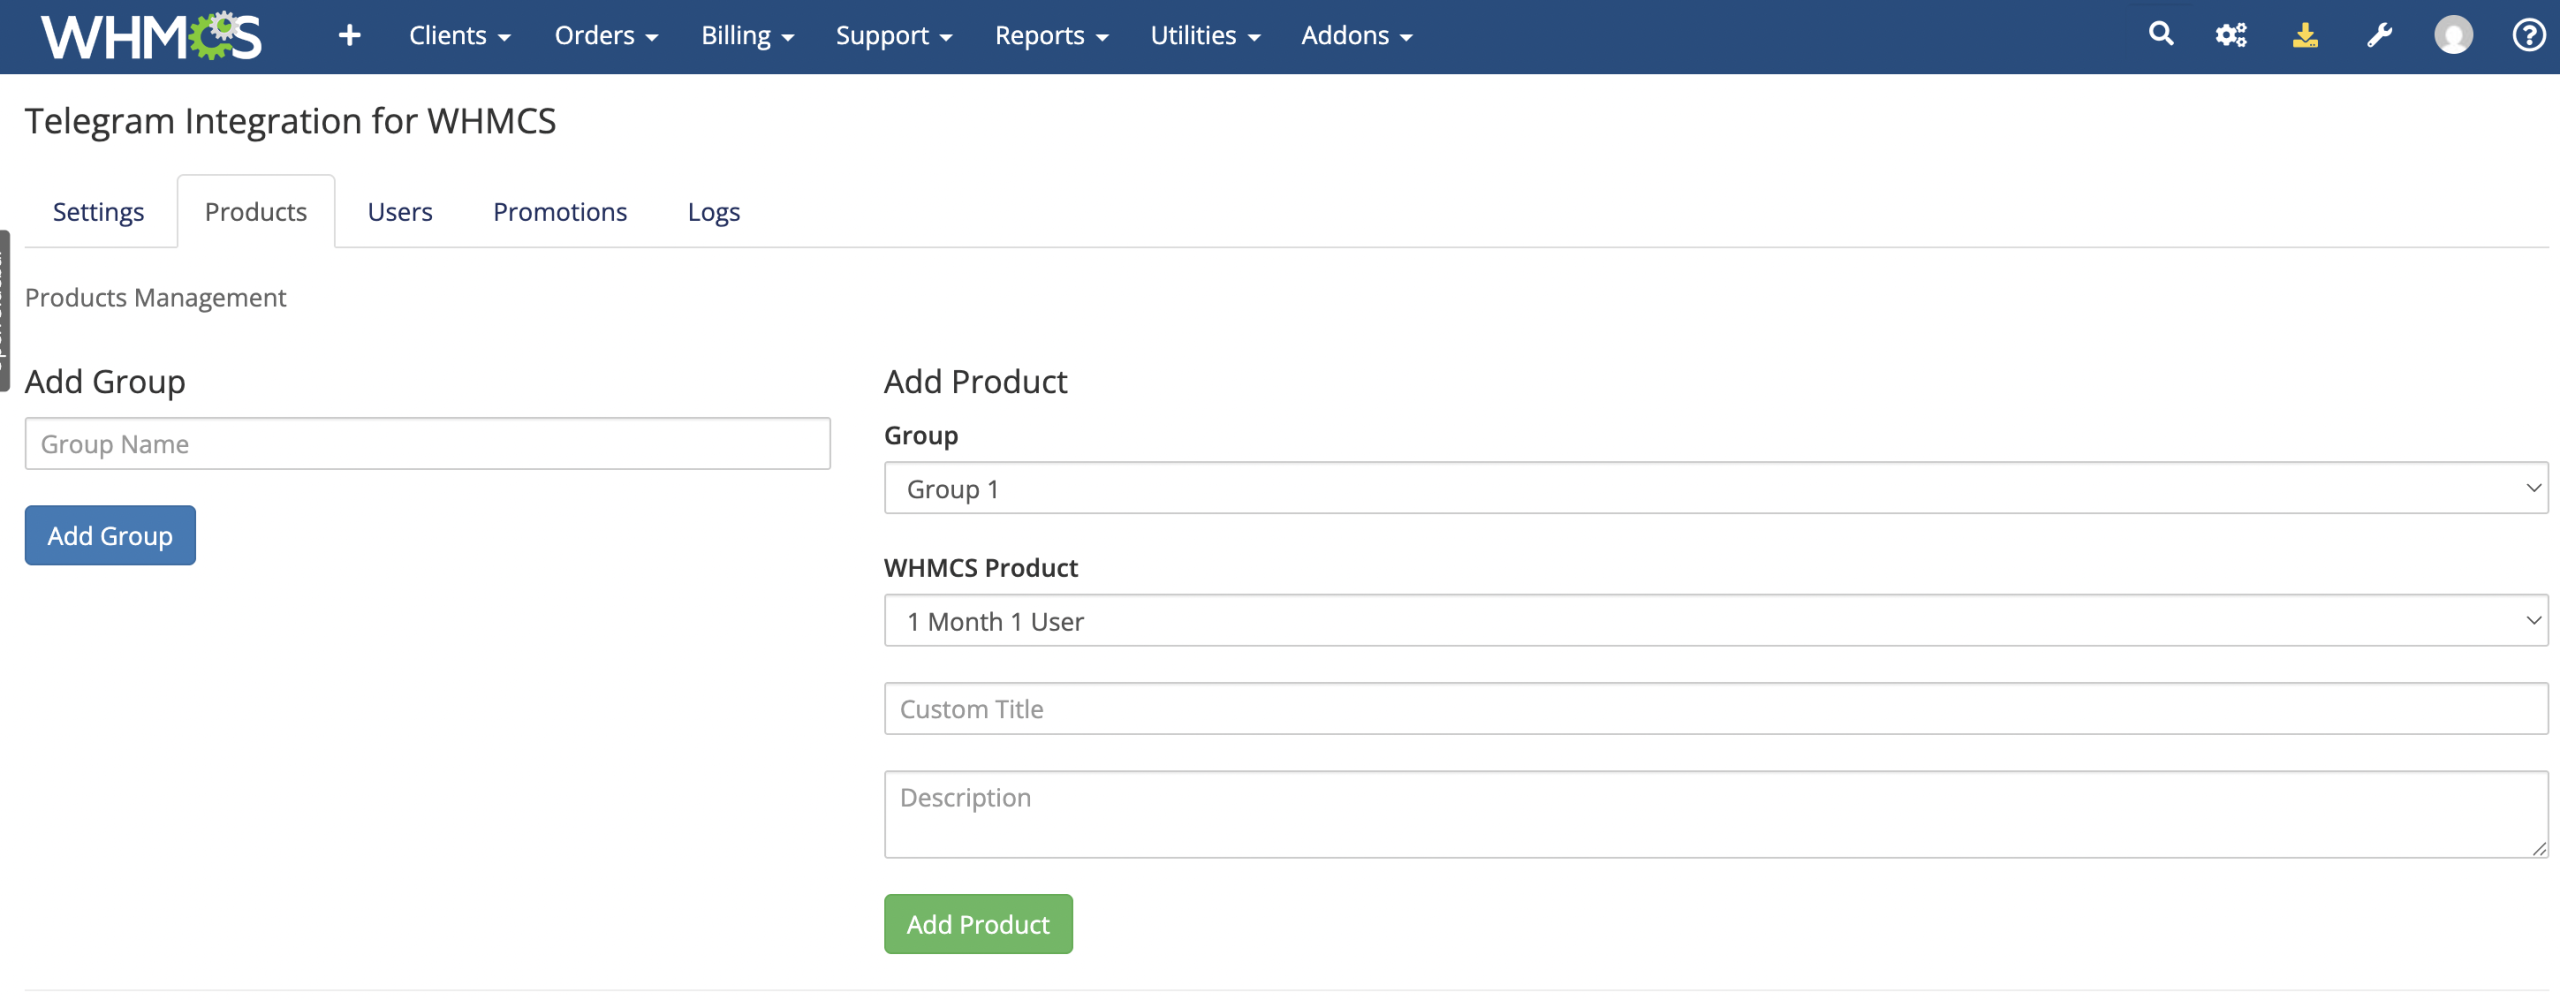Switch to the Users tab
This screenshot has width=2560, height=1000.
pos(400,212)
